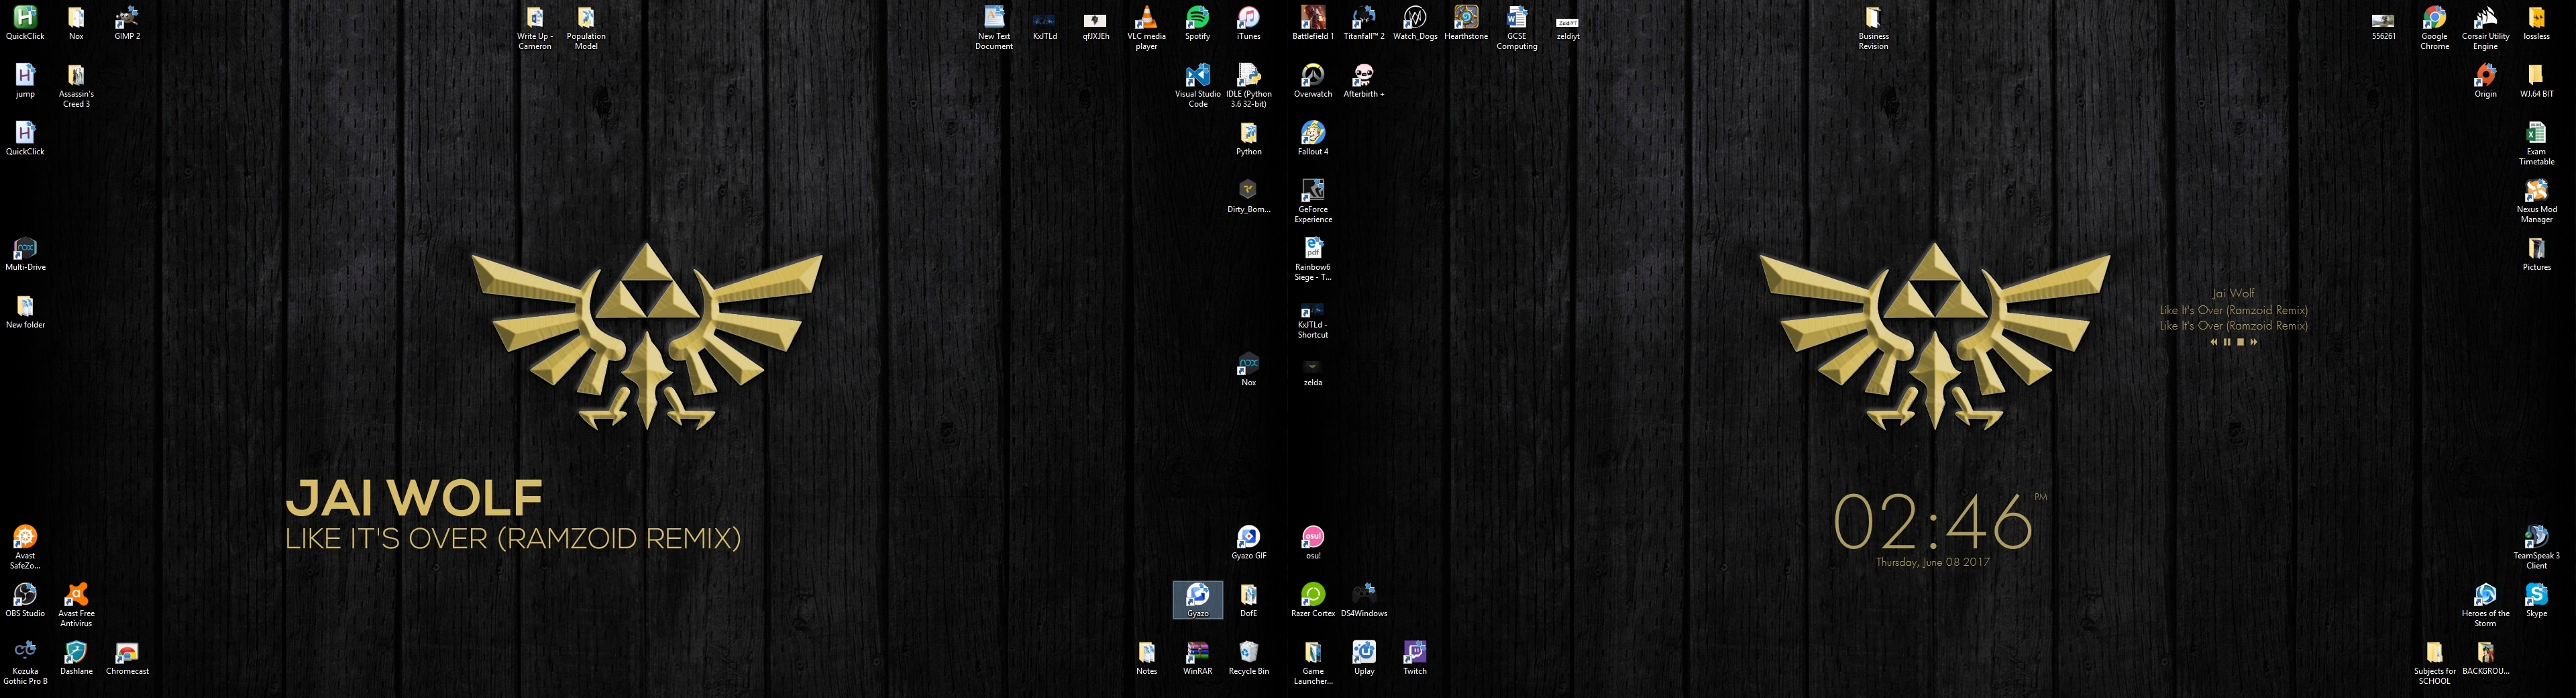Image resolution: width=2576 pixels, height=698 pixels.
Task: Launch the Fallout 4 shortcut
Action: pos(1312,139)
